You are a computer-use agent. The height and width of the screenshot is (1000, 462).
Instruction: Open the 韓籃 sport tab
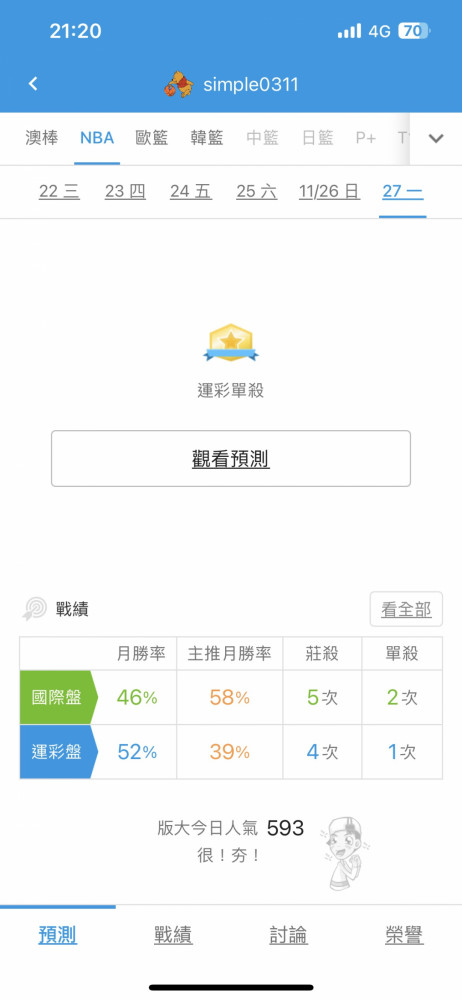pyautogui.click(x=207, y=138)
